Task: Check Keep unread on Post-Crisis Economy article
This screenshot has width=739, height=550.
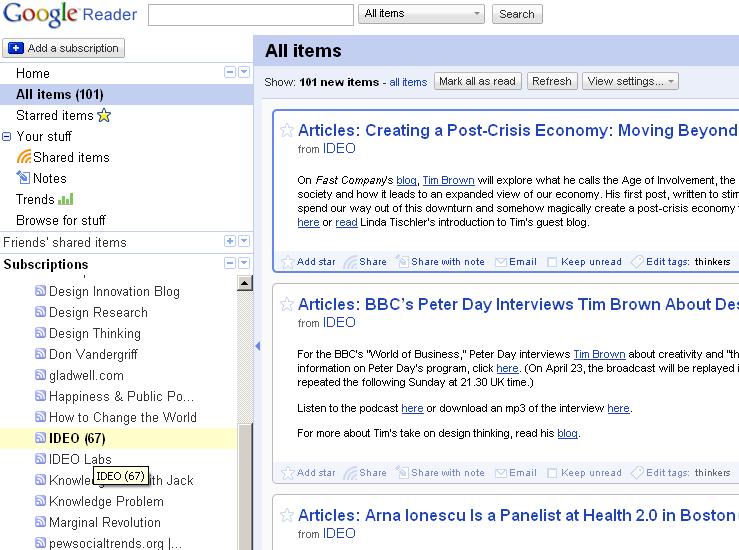Action: 552,262
